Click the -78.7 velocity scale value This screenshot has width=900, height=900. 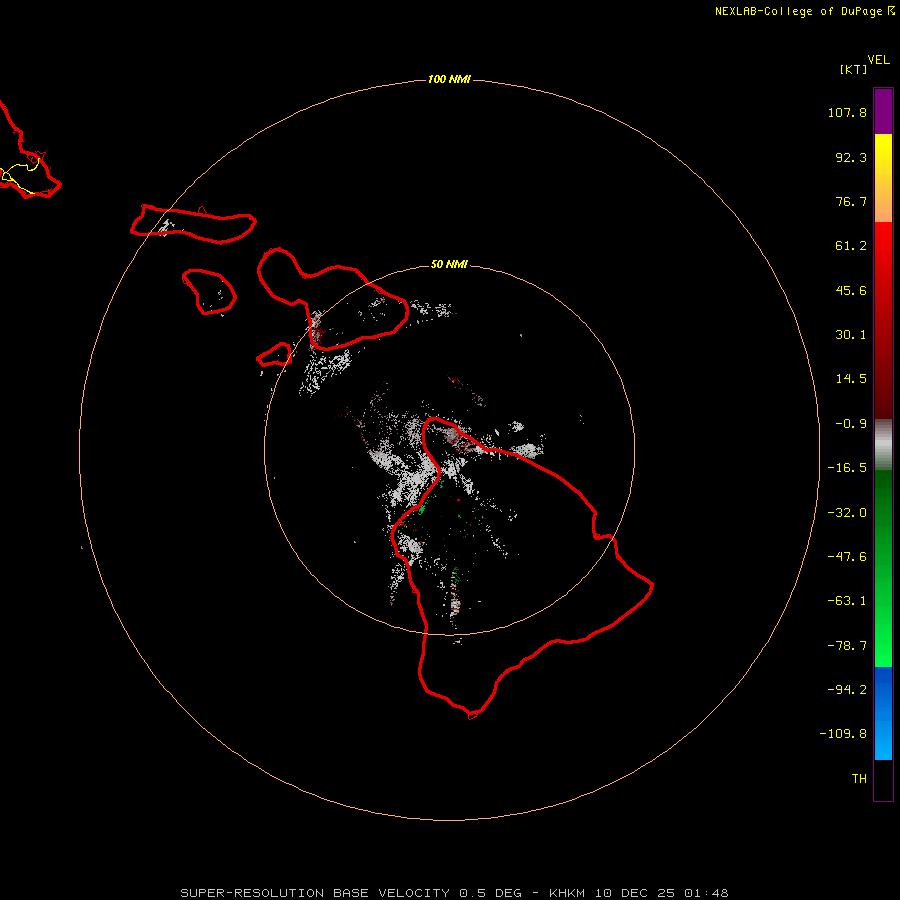tap(847, 646)
